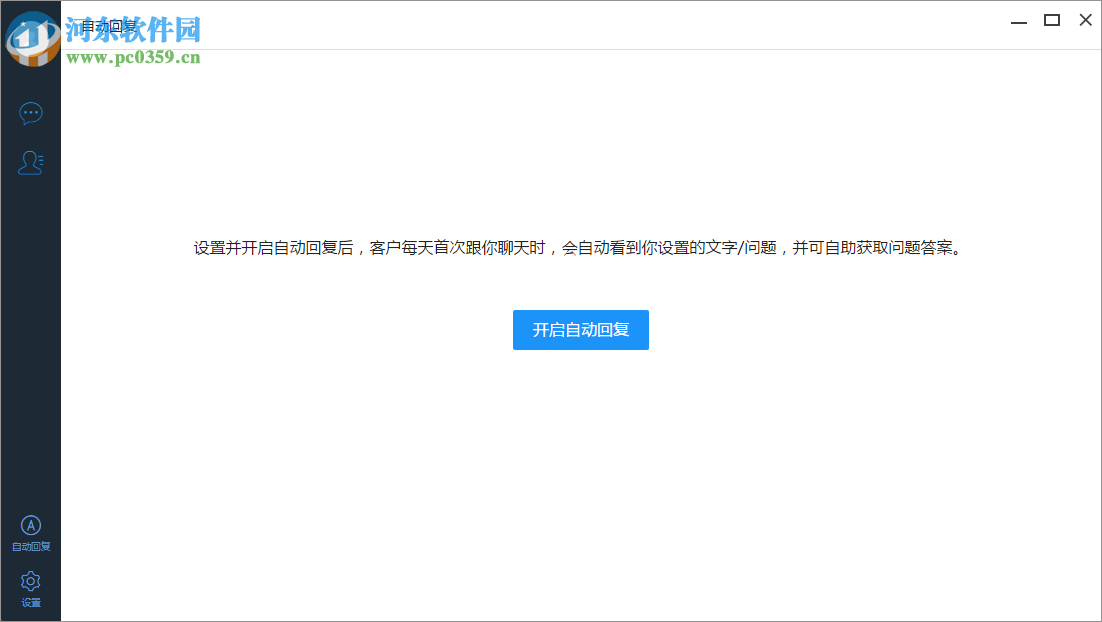Close the 自动回复 window
This screenshot has width=1102, height=622.
coord(1085,20)
